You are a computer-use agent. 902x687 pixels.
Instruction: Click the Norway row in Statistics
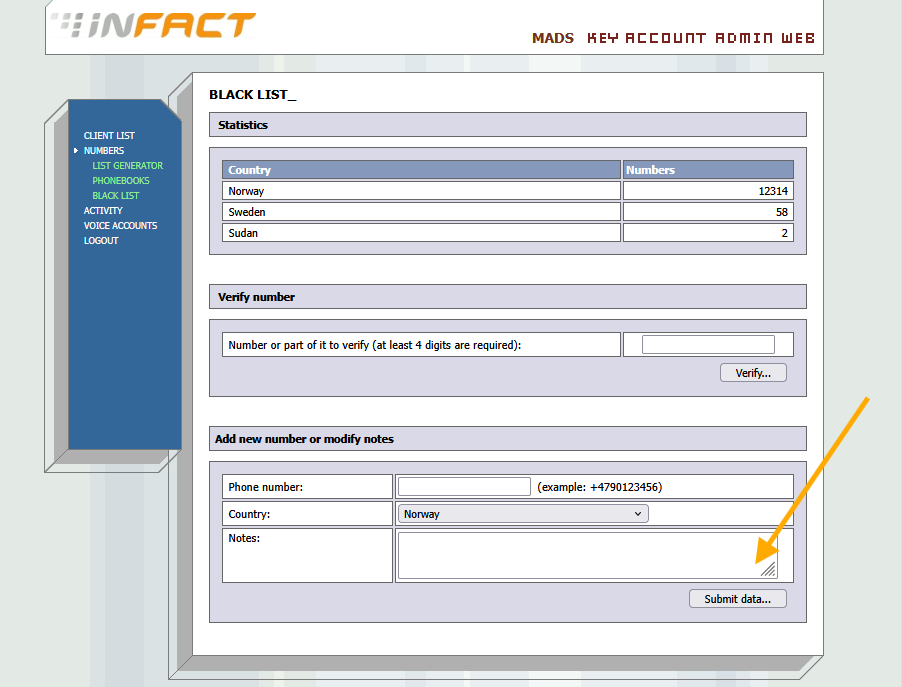pos(508,191)
